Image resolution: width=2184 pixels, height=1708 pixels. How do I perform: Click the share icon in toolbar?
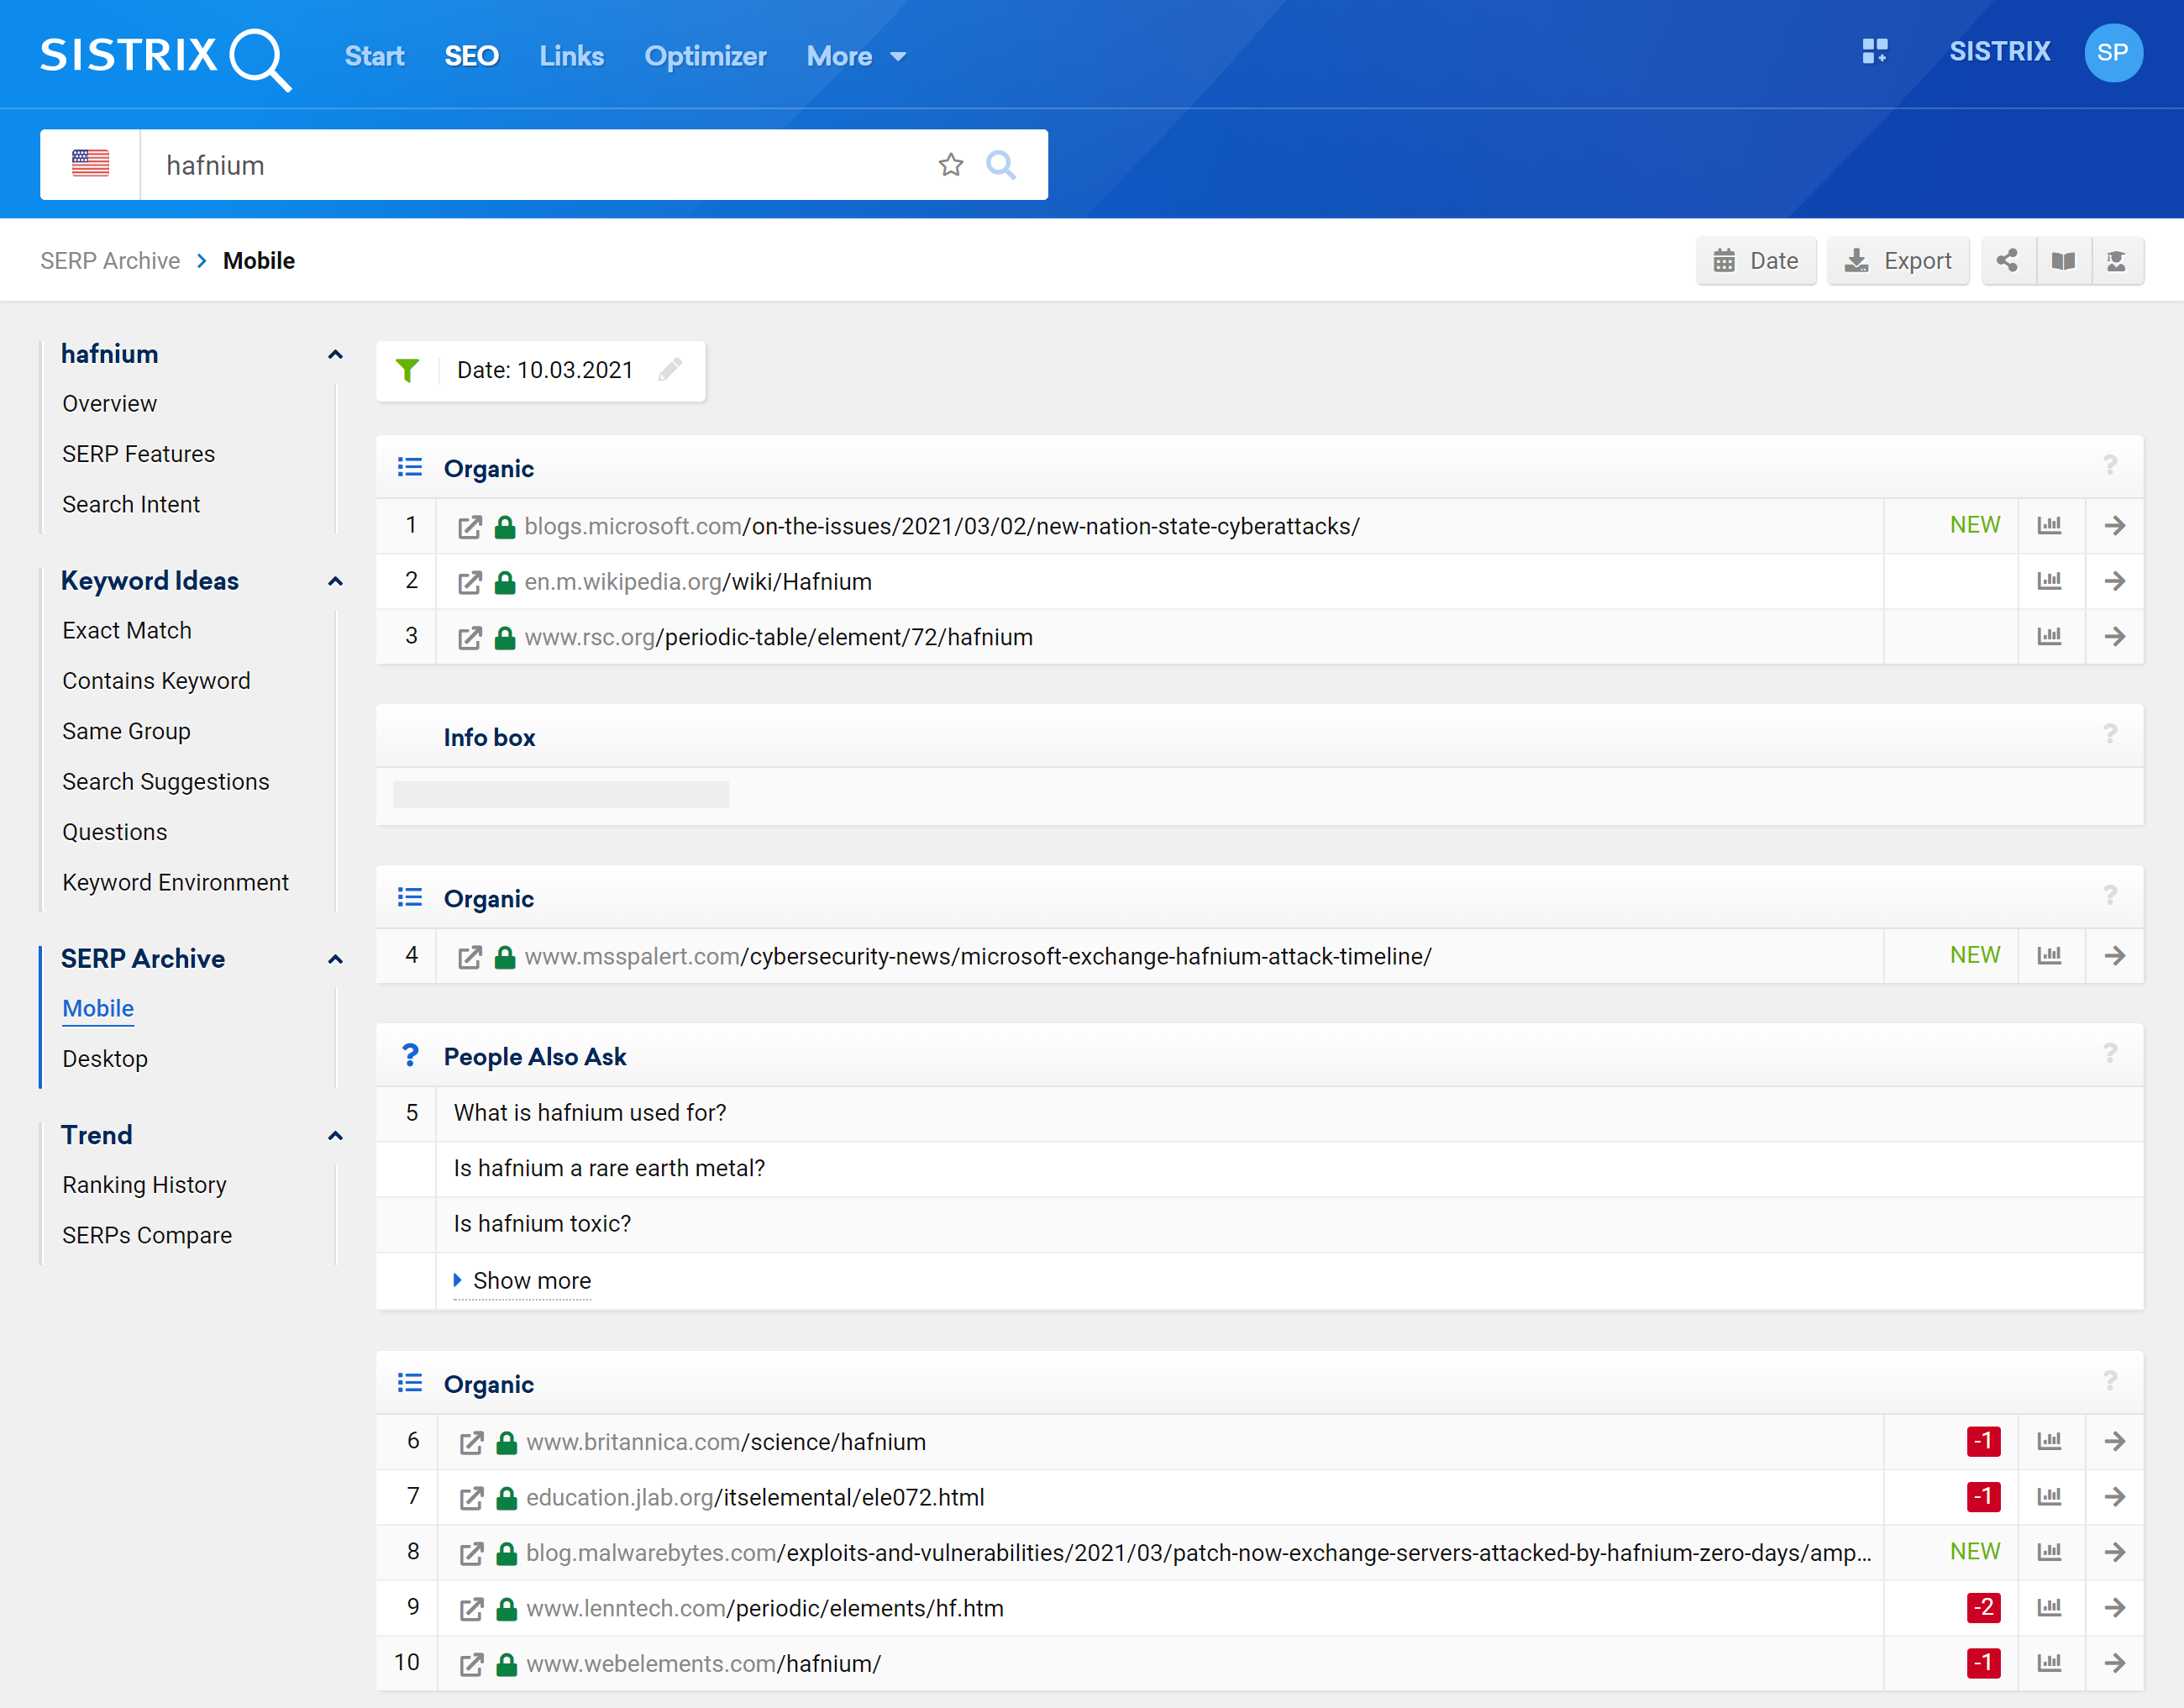2007,261
